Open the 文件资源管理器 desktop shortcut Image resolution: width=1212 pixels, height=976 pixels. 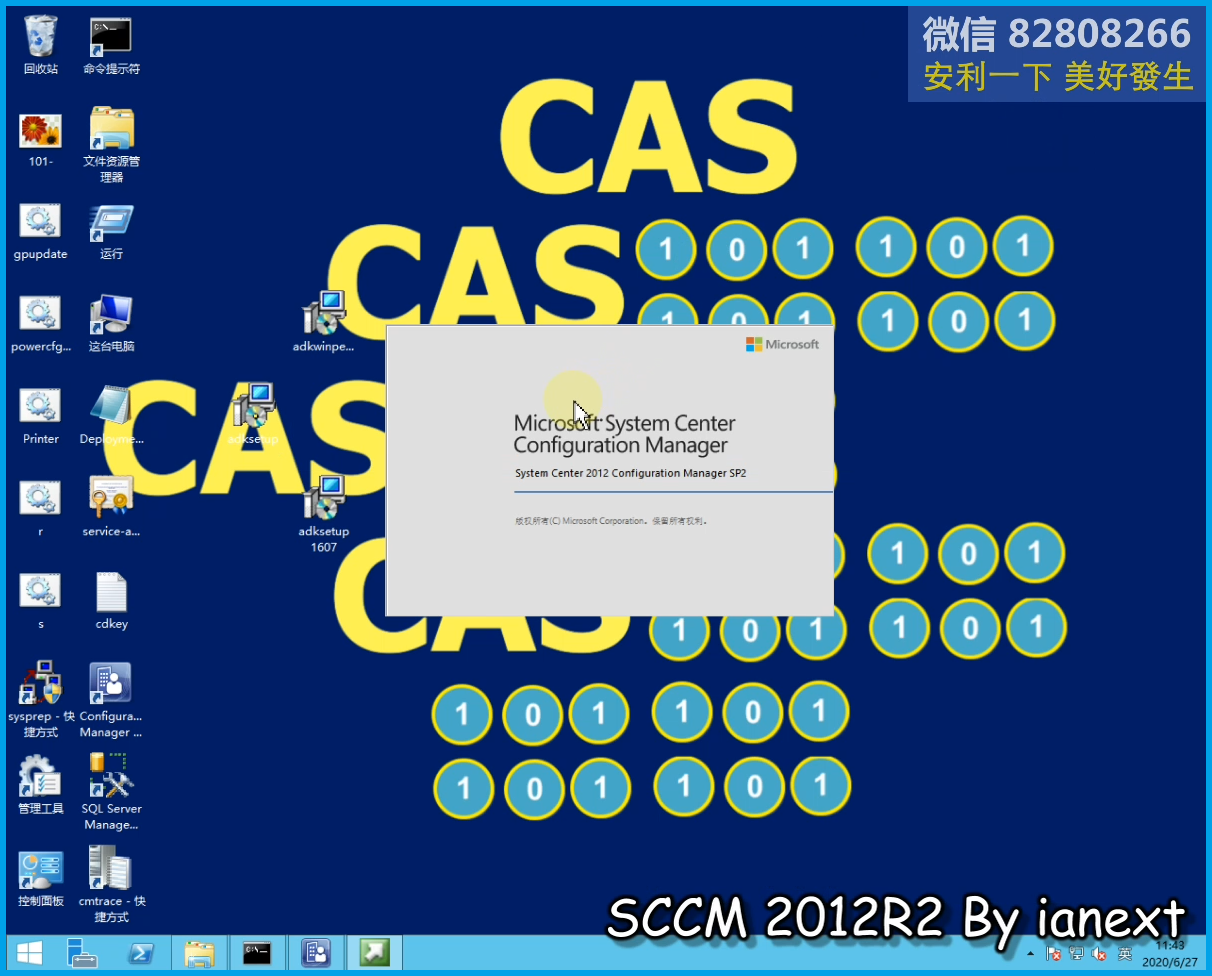pos(111,145)
